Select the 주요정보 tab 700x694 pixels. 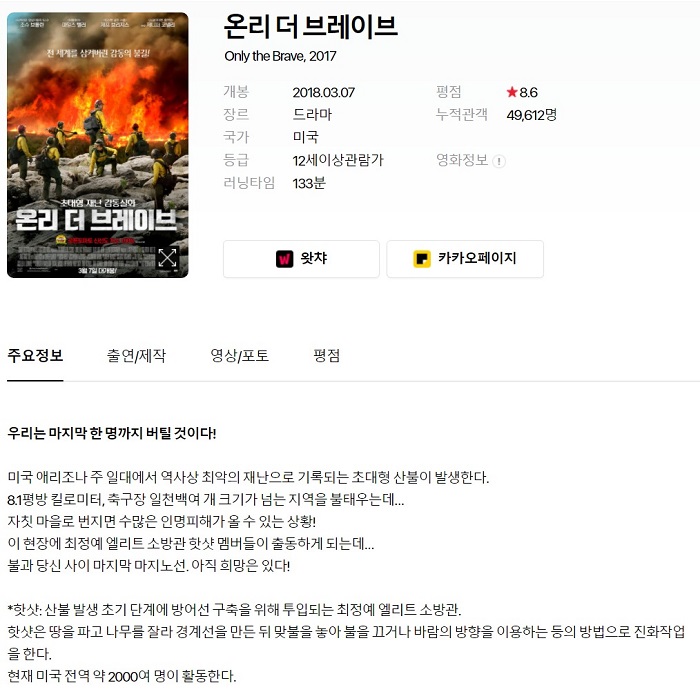pyautogui.click(x=35, y=356)
